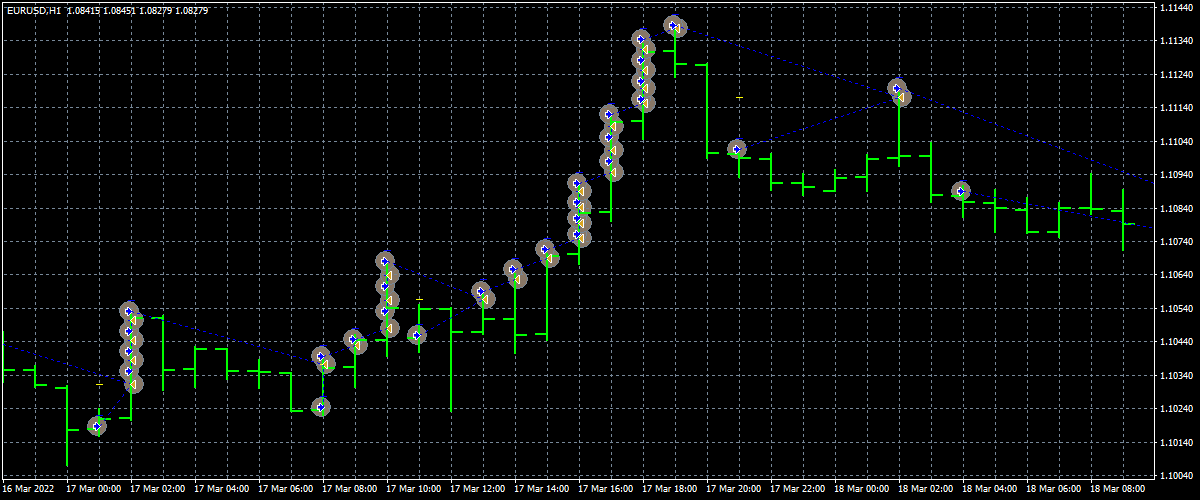The height and width of the screenshot is (500, 1200).
Task: Click the 17 Mar 08:00 time label
Action: coord(349,490)
